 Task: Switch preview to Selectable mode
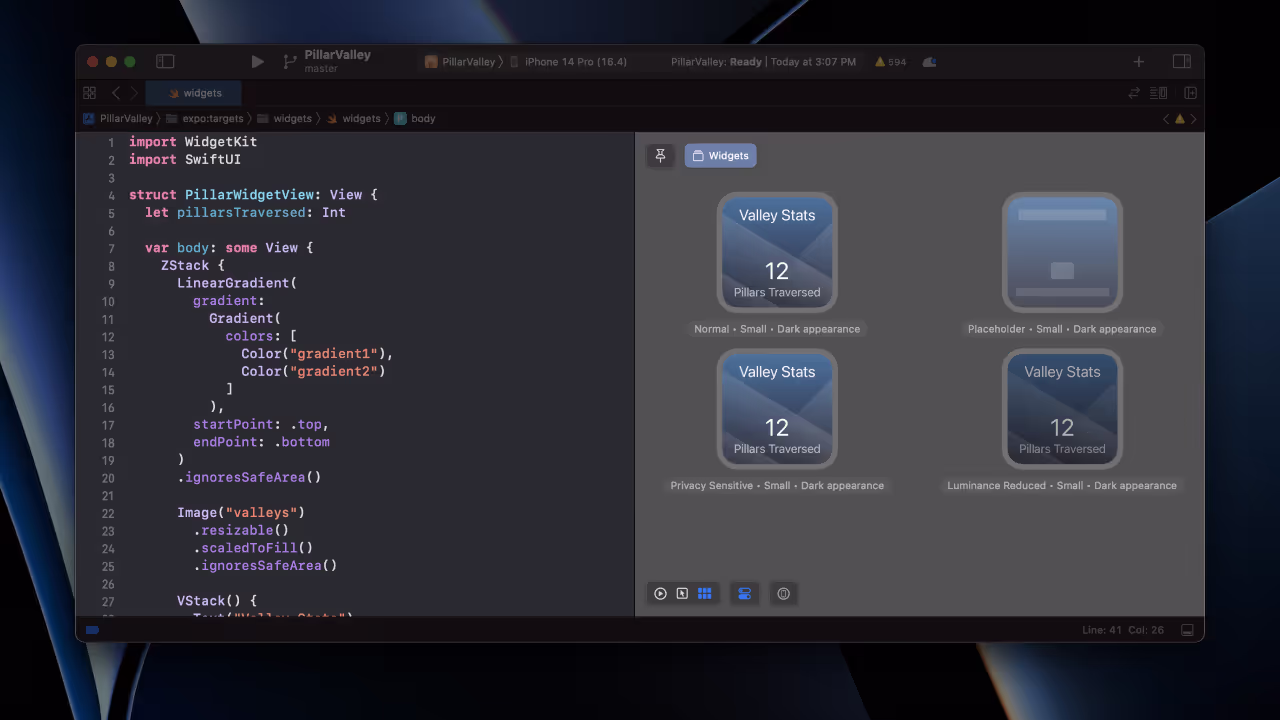point(682,593)
